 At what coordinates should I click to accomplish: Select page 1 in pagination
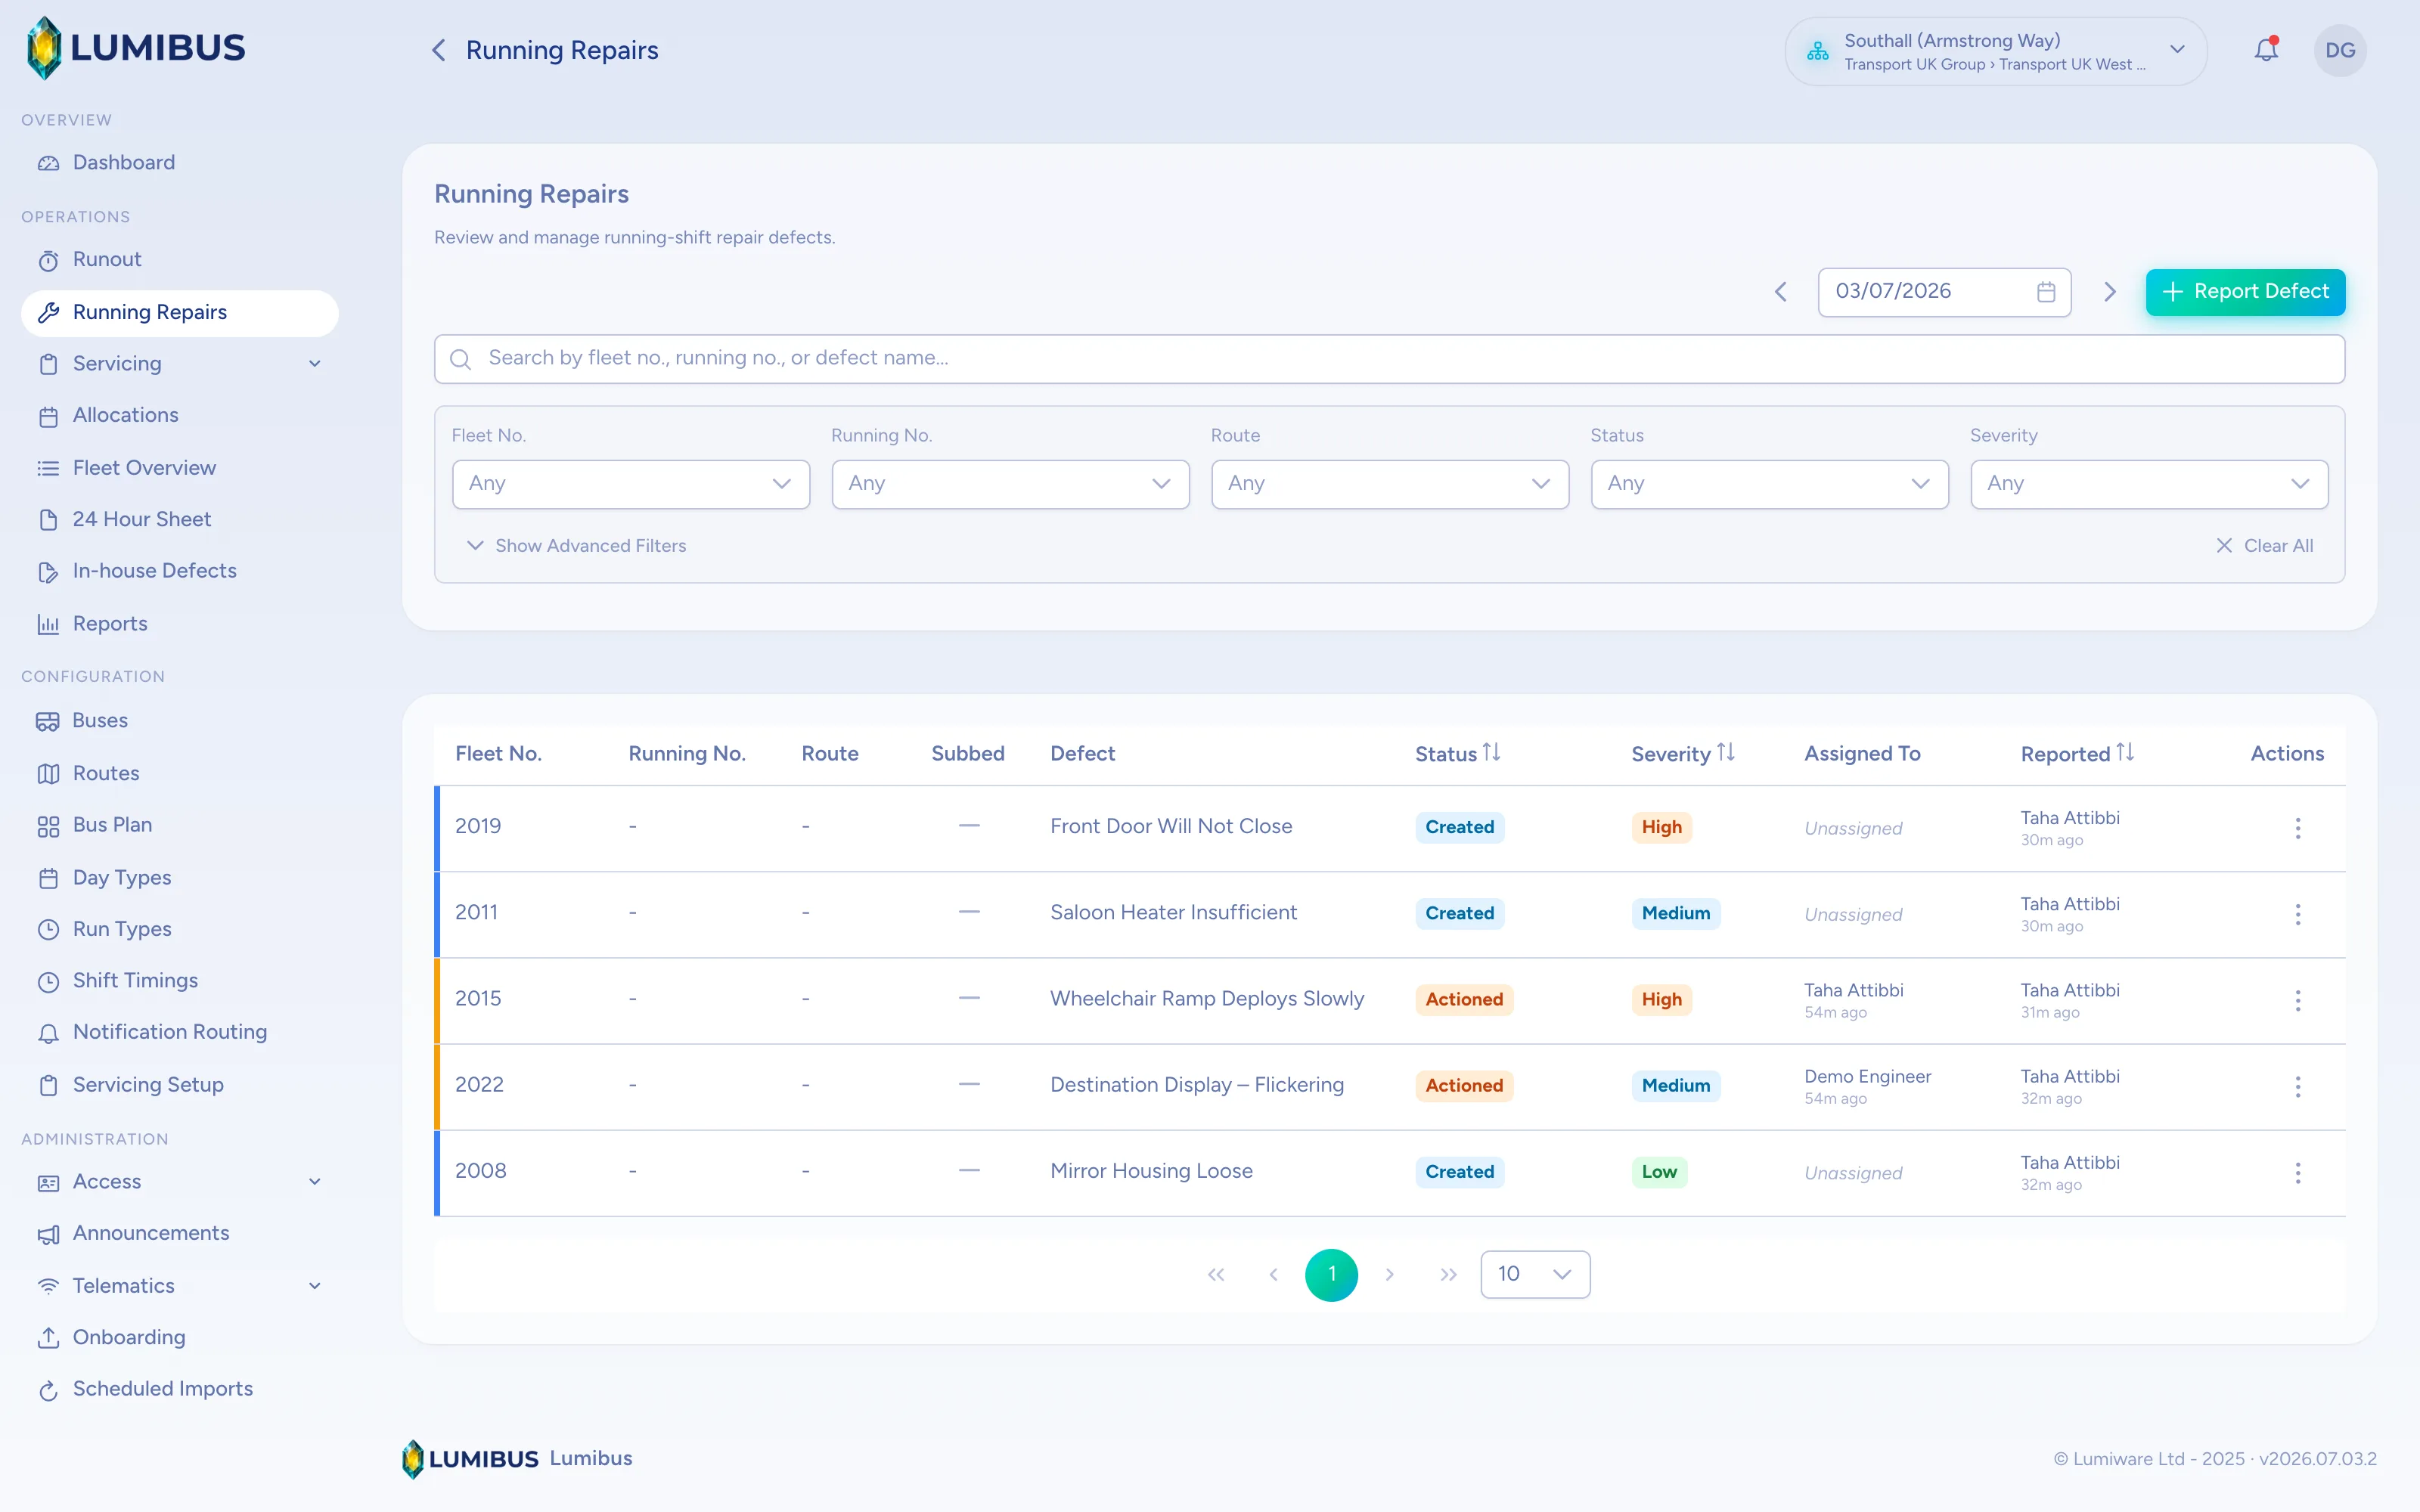pyautogui.click(x=1331, y=1274)
